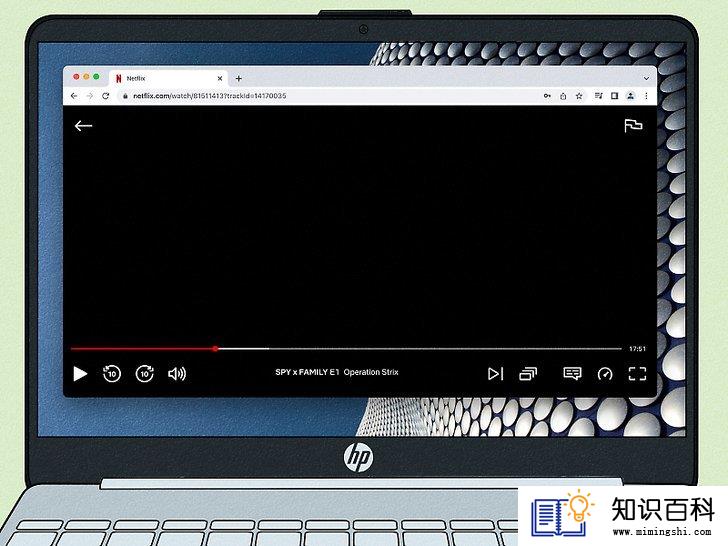This screenshot has width=728, height=546.
Task: Open the playback speed control
Action: click(x=605, y=374)
